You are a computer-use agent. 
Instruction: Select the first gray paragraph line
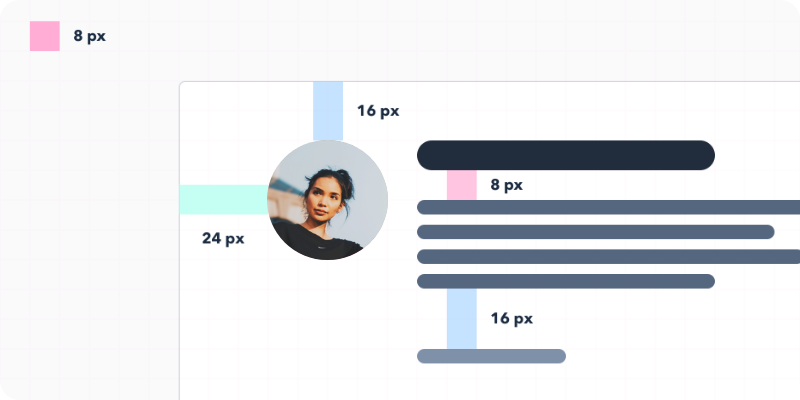tap(608, 207)
